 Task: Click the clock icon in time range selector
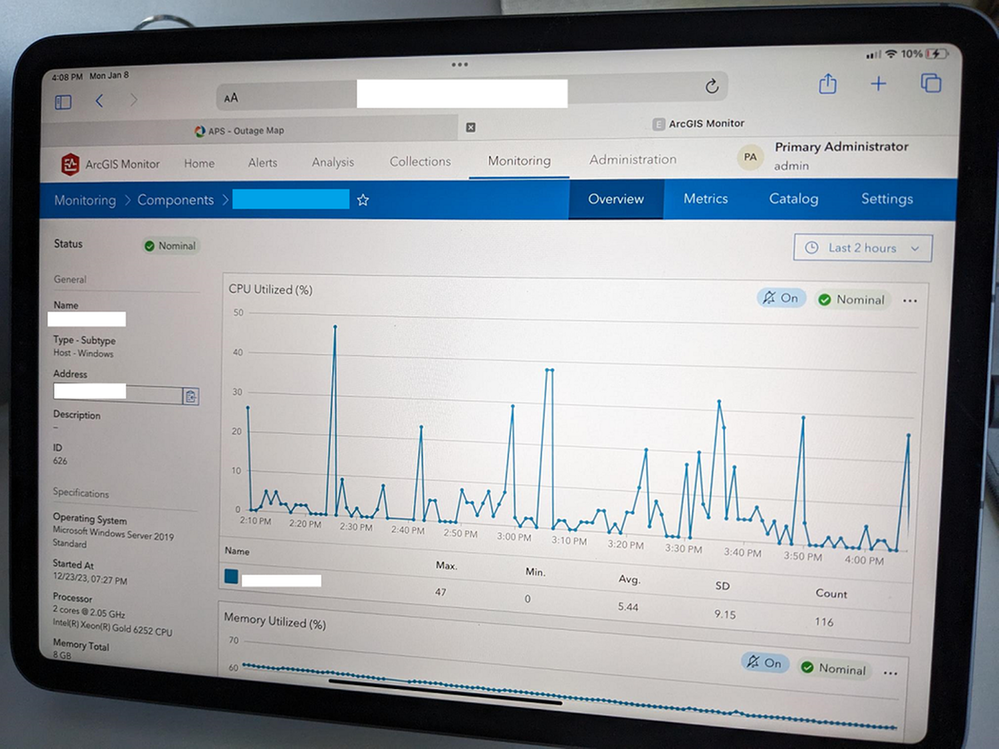pyautogui.click(x=812, y=248)
